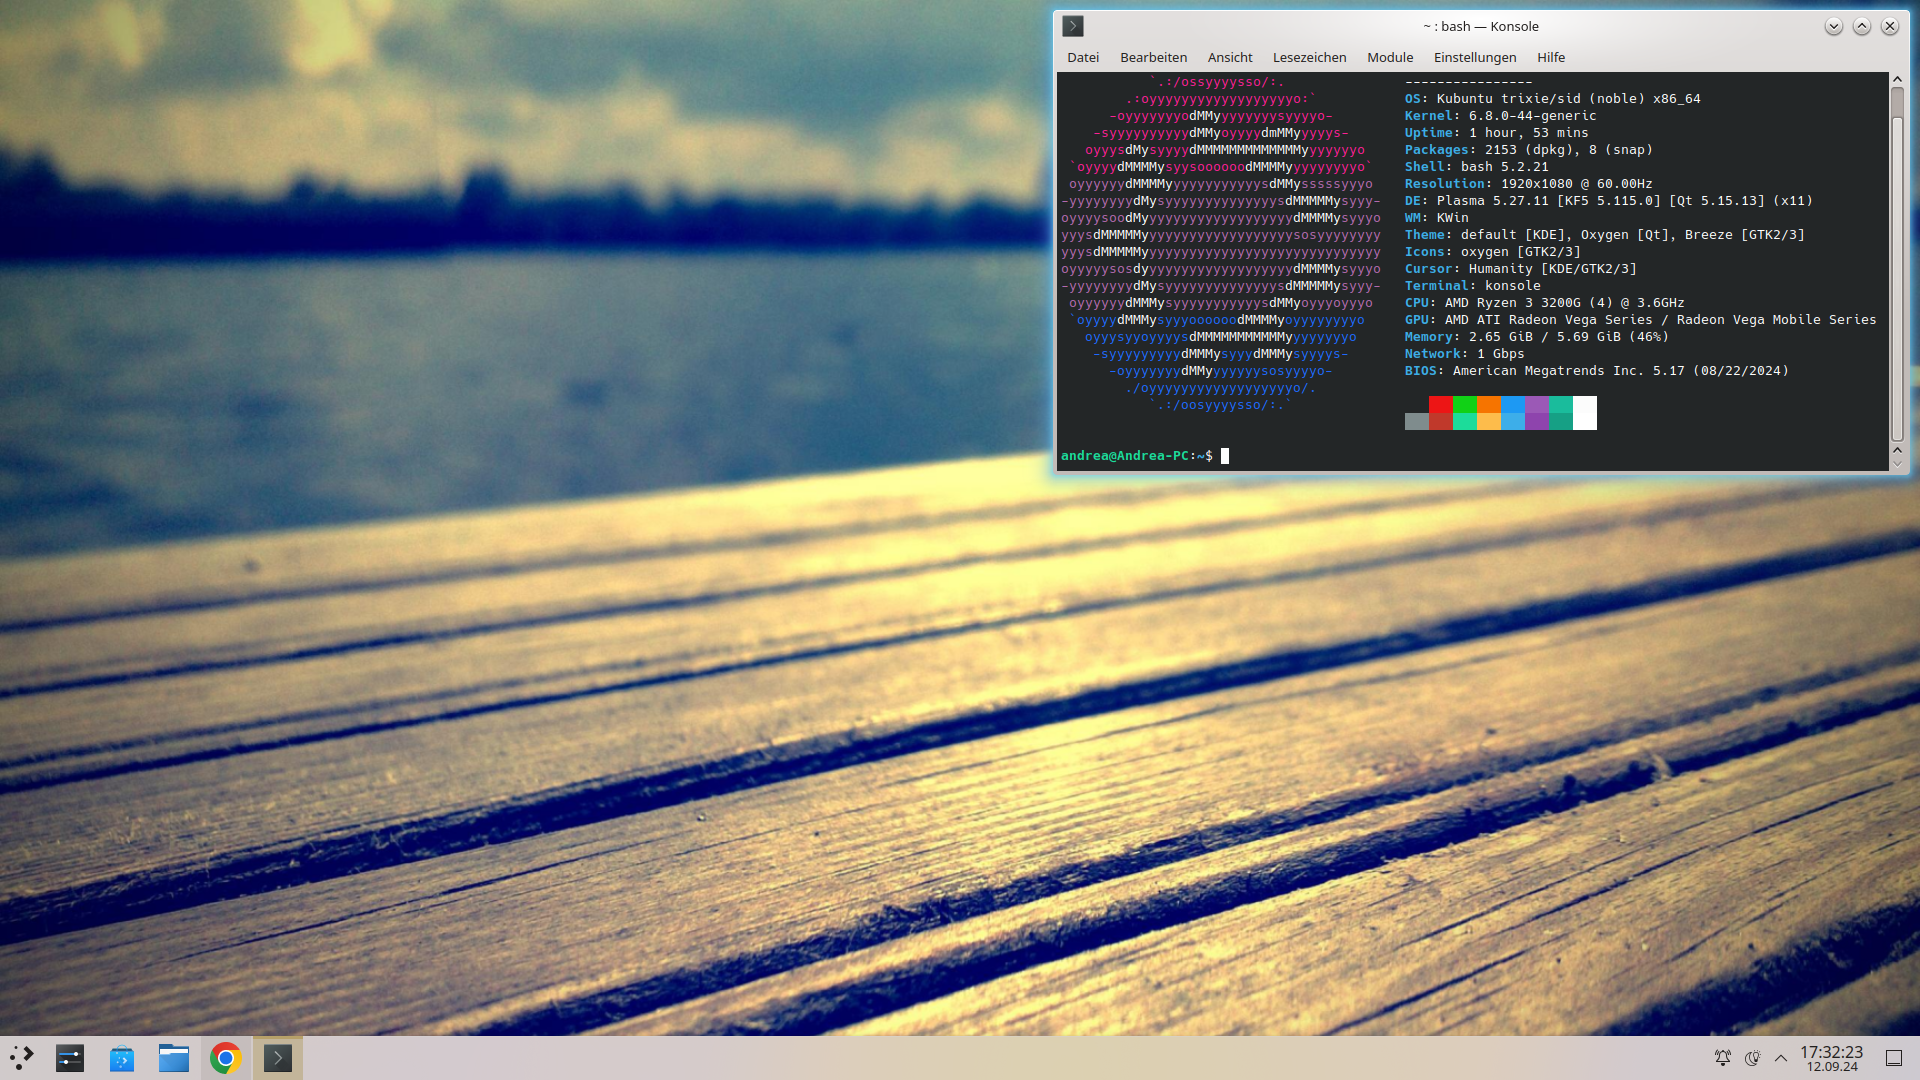The image size is (1920, 1080).
Task: Click the bright green swatch in the top row
Action: click(x=1465, y=404)
